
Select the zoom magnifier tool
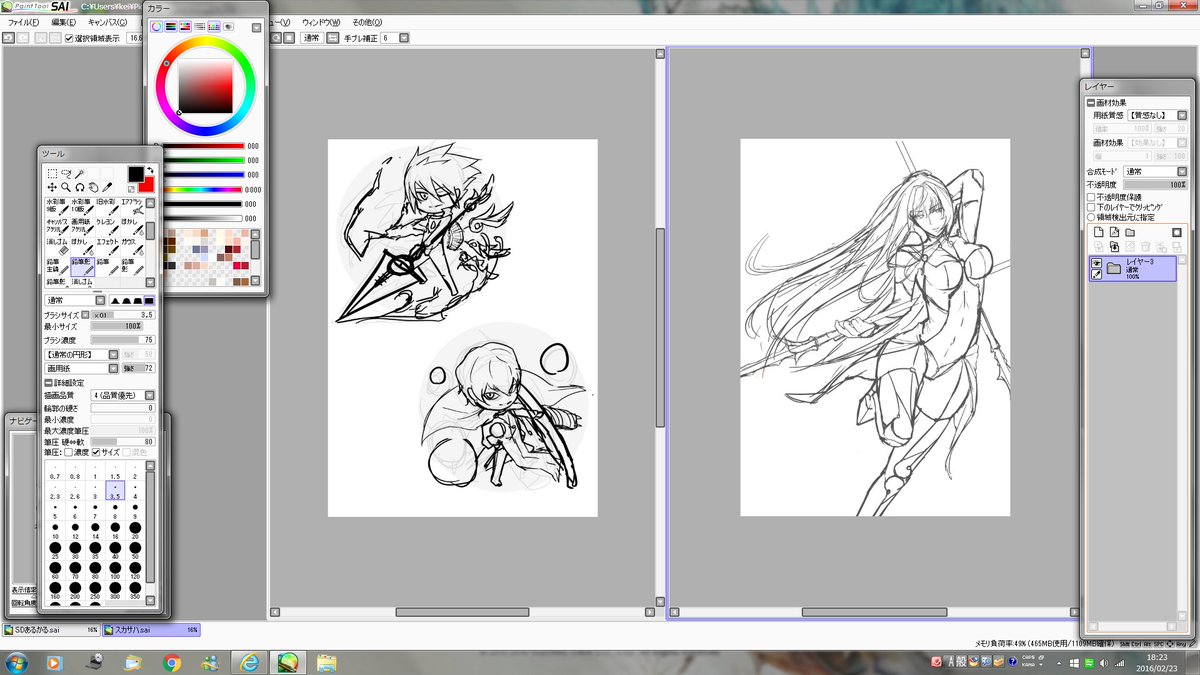66,187
